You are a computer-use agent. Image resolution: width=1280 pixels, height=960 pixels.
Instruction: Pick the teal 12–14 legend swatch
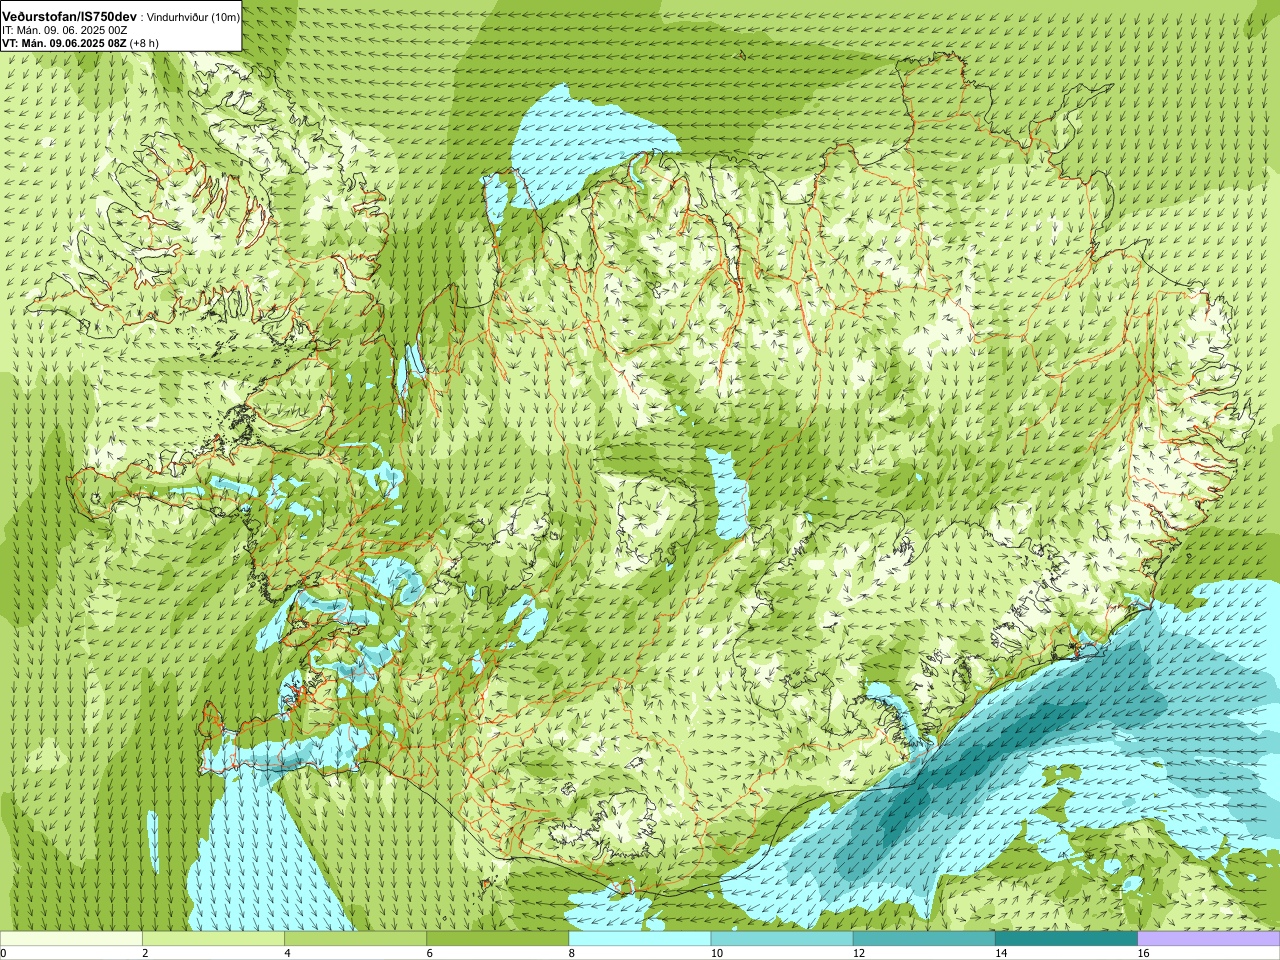point(924,939)
